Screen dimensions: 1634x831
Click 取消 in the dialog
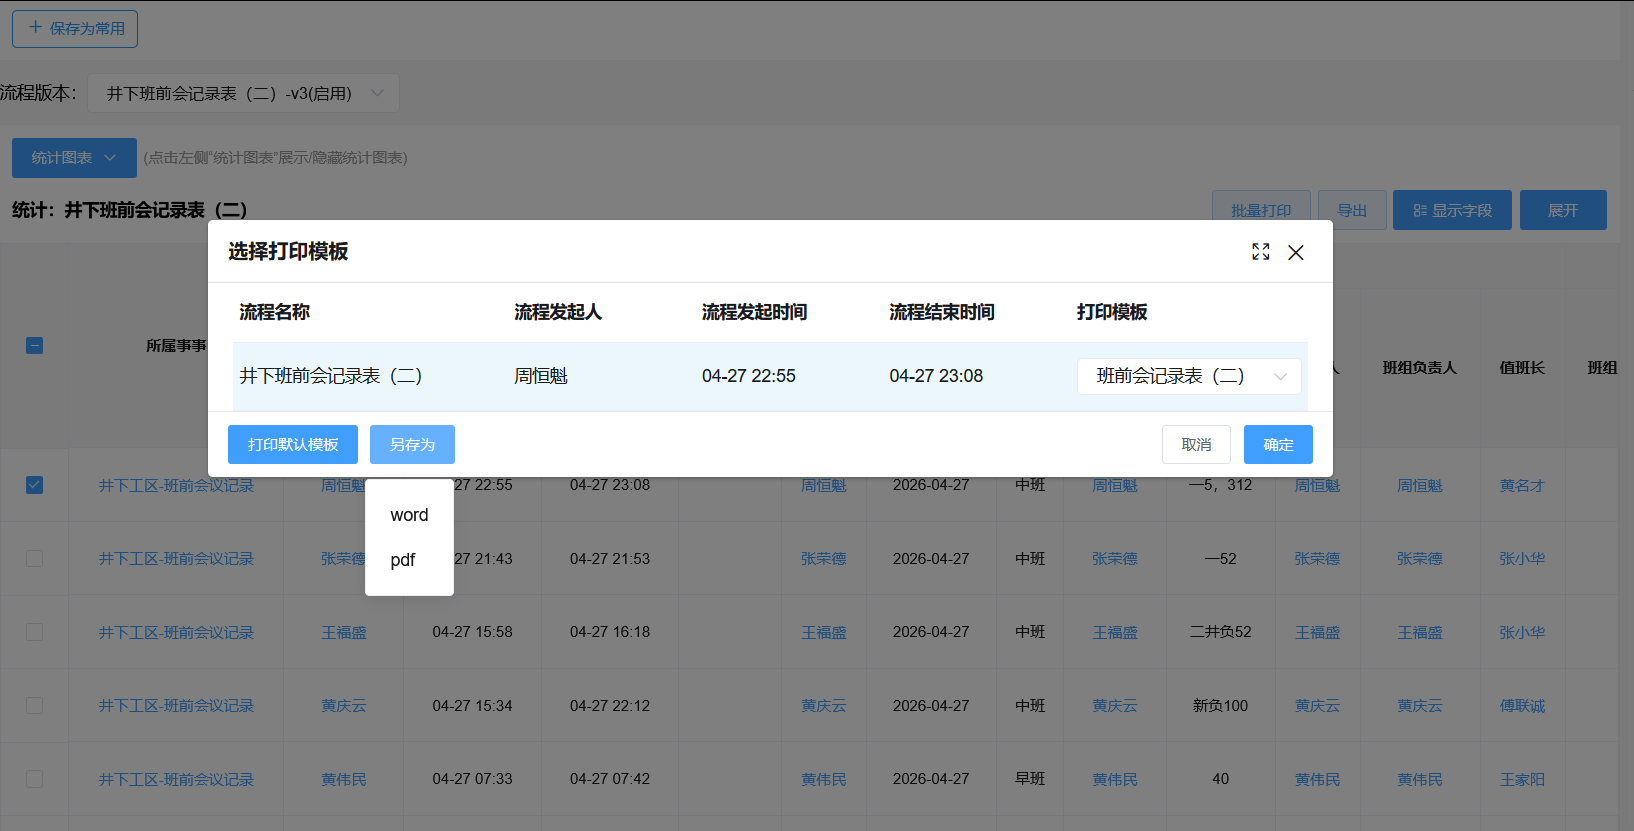[1196, 444]
